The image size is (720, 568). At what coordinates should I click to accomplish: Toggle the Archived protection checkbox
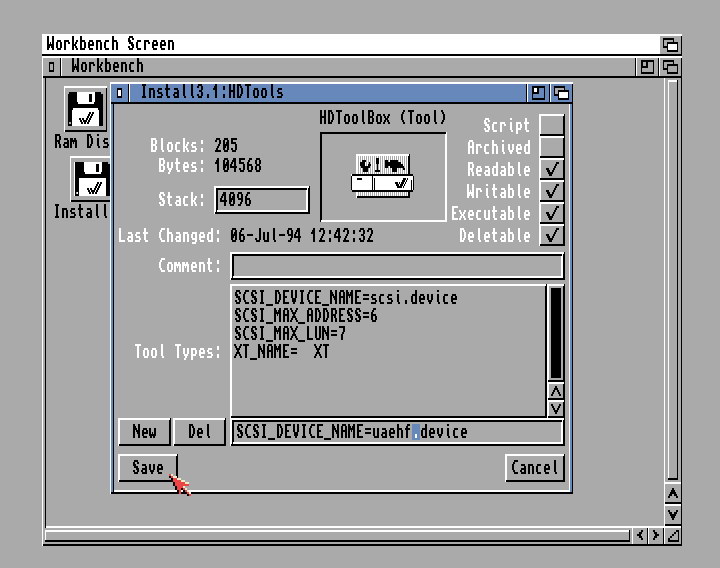551,147
